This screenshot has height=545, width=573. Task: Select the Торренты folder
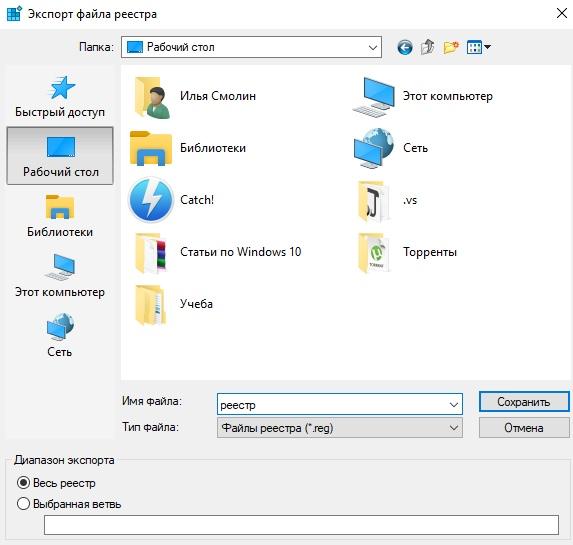pos(406,252)
